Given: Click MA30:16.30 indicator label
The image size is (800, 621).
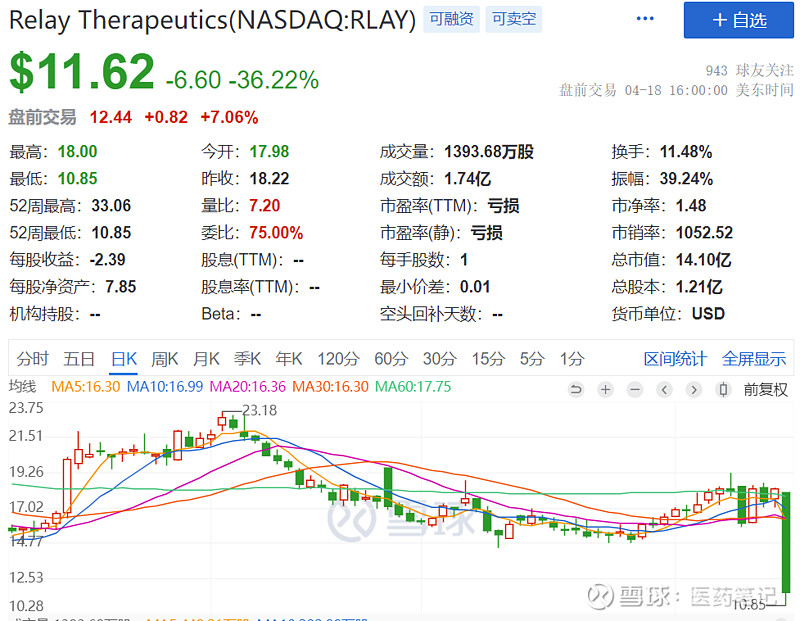Looking at the screenshot, I should click(330, 387).
